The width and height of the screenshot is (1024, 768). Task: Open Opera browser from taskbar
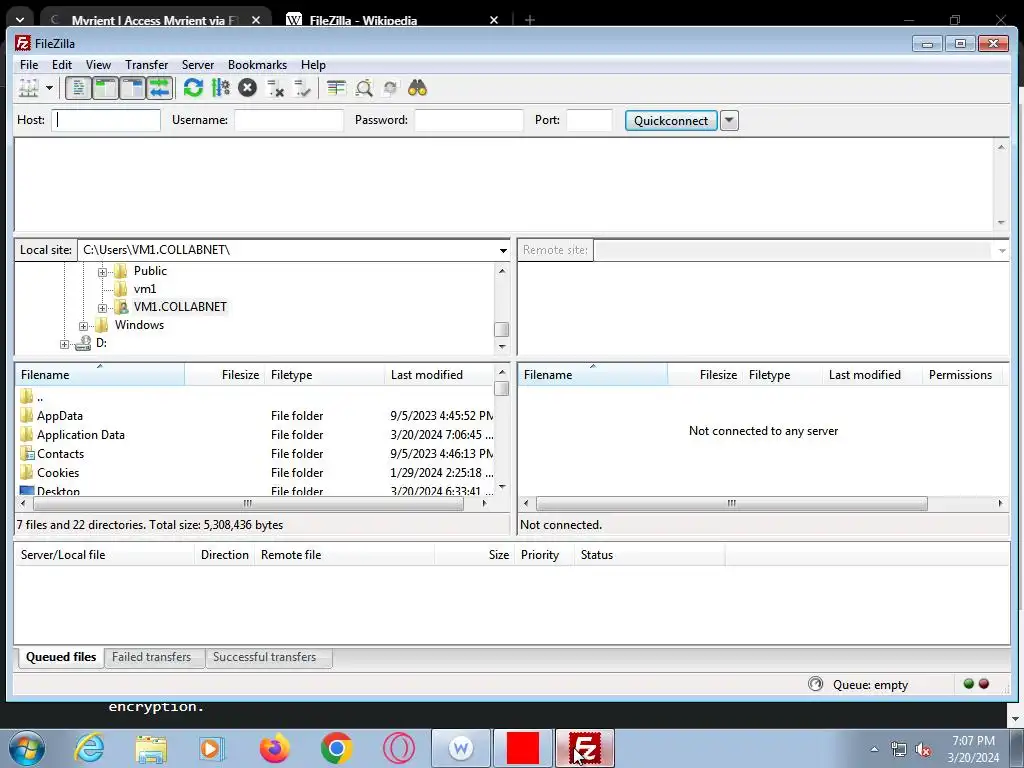tap(398, 748)
